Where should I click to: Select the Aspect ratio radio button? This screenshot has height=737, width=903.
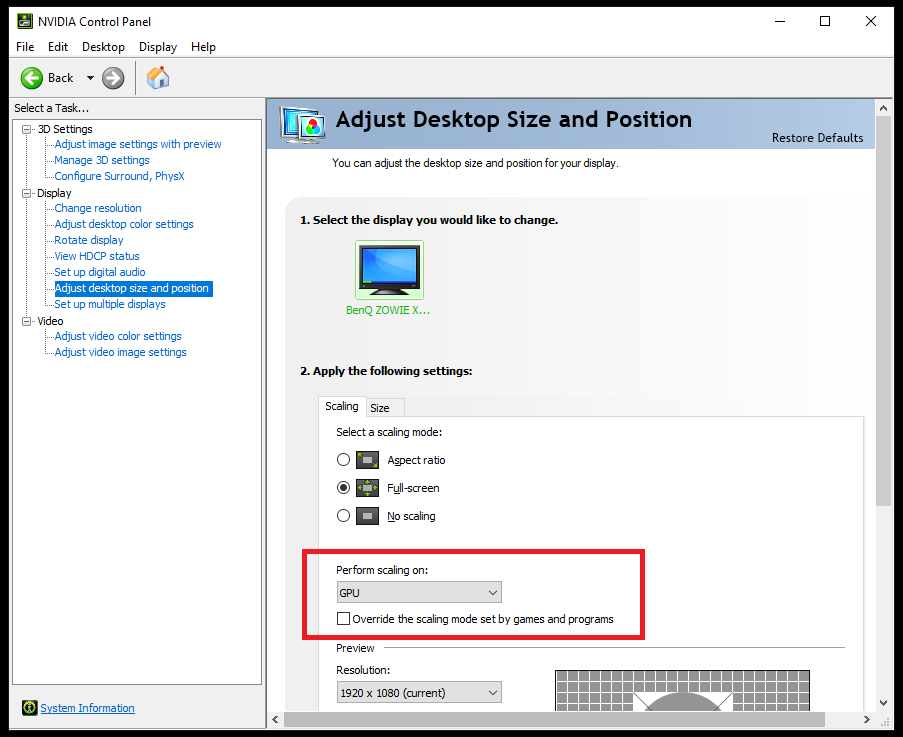tap(344, 460)
